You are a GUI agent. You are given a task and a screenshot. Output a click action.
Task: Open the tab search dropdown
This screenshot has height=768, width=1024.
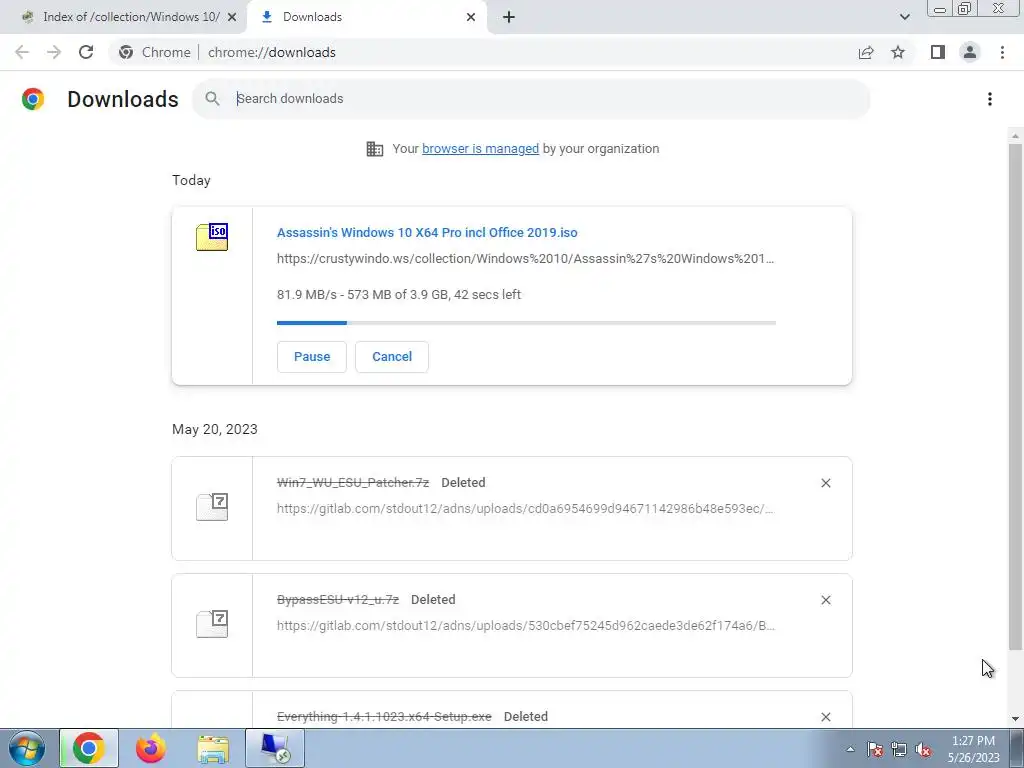click(904, 17)
